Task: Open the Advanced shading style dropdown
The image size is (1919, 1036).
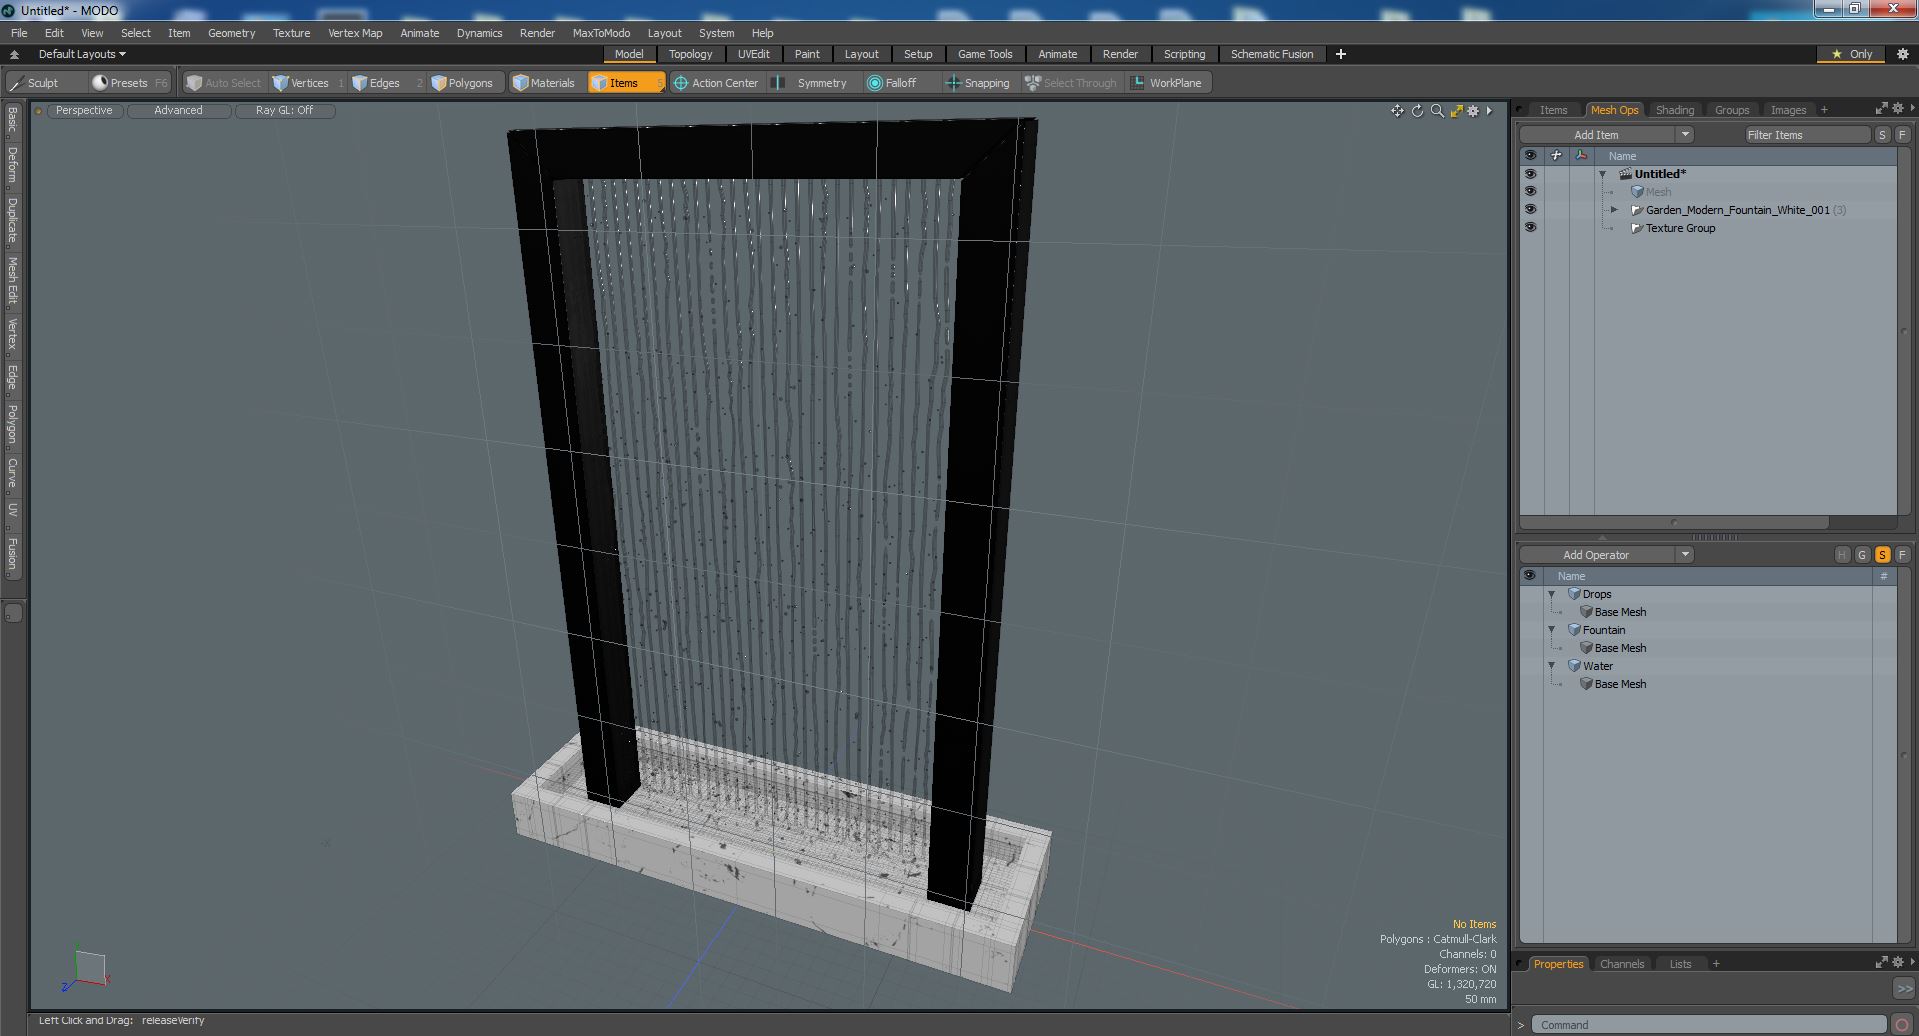Action: coord(178,111)
